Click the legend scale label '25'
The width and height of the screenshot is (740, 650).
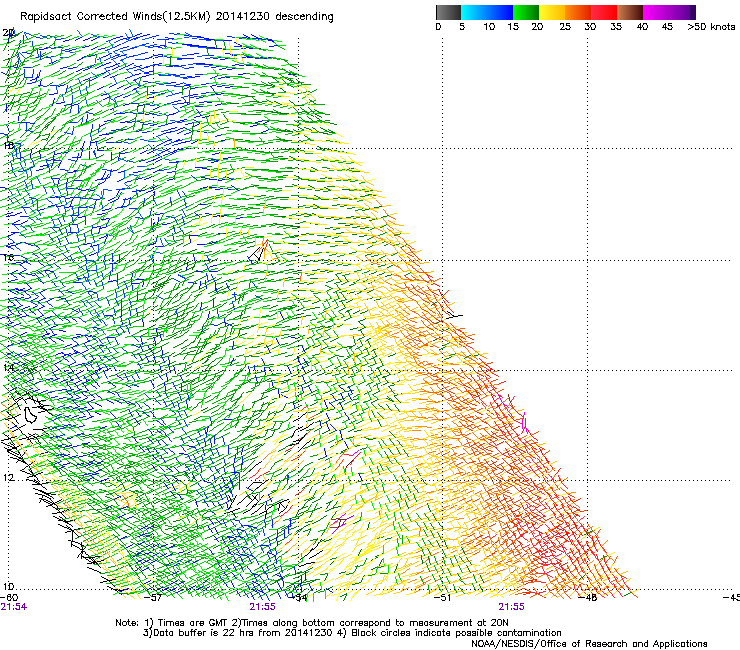tap(565, 27)
